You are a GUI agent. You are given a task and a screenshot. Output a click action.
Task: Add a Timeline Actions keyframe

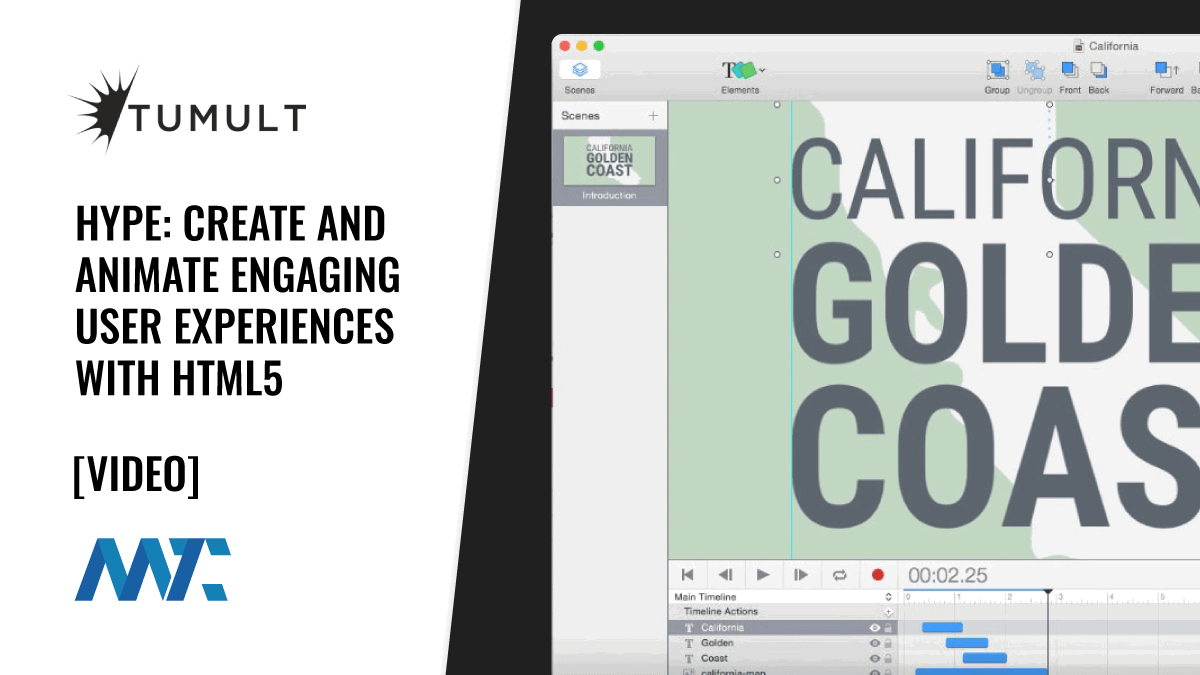[887, 611]
